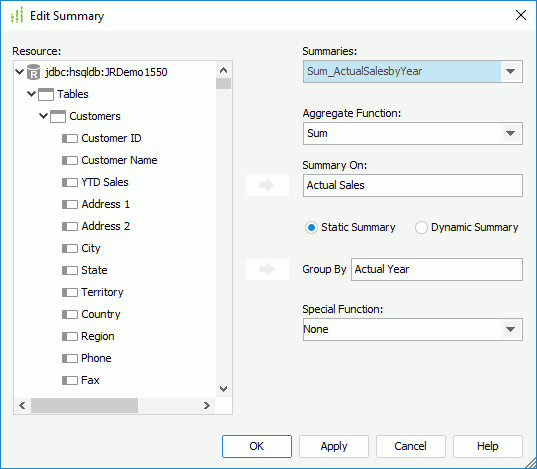Open Help for Edit Summary
The image size is (537, 469).
click(488, 446)
